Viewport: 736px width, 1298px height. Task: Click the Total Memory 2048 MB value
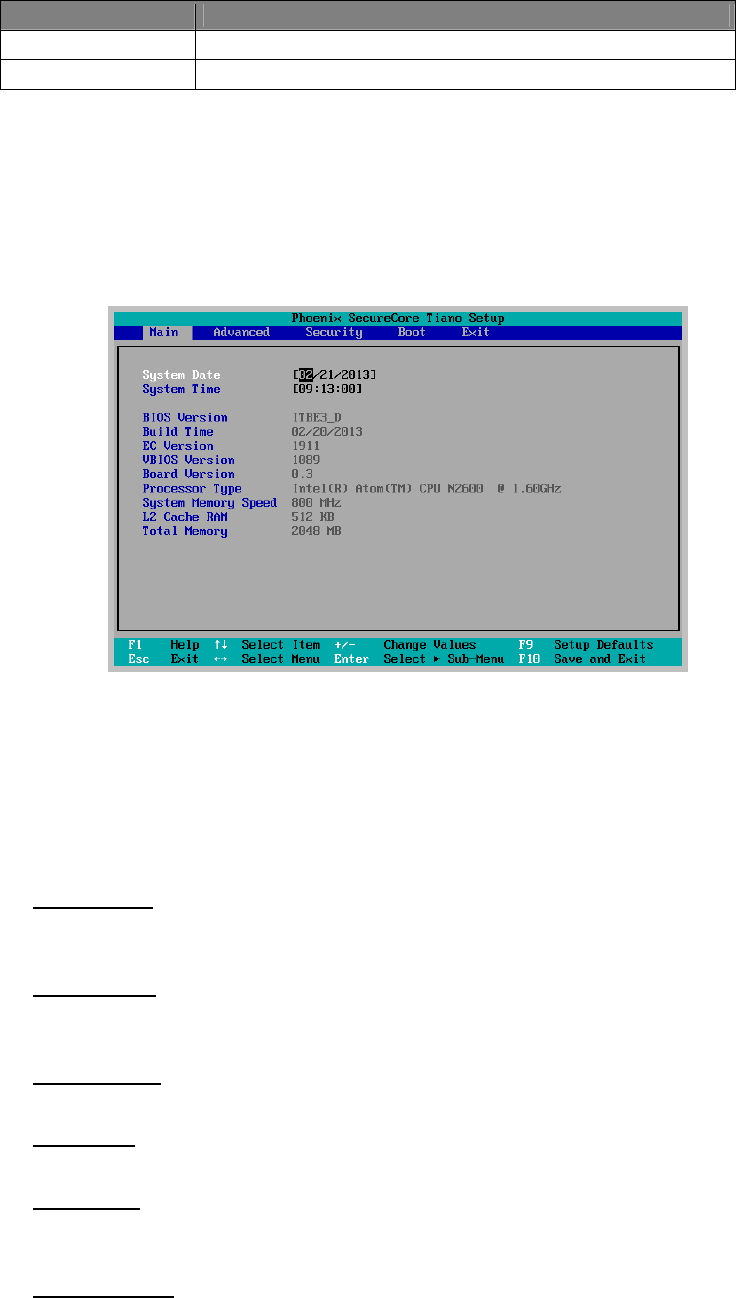click(x=316, y=531)
